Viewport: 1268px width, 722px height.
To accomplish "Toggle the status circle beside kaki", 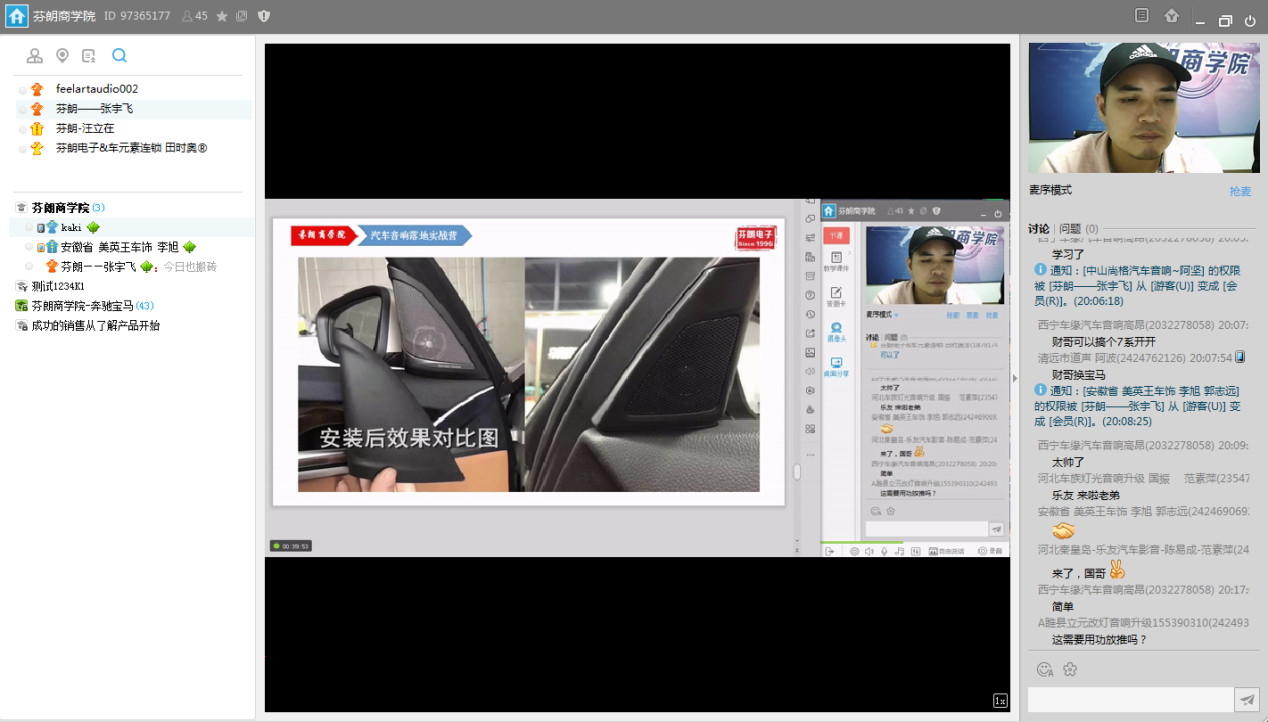I will point(29,228).
